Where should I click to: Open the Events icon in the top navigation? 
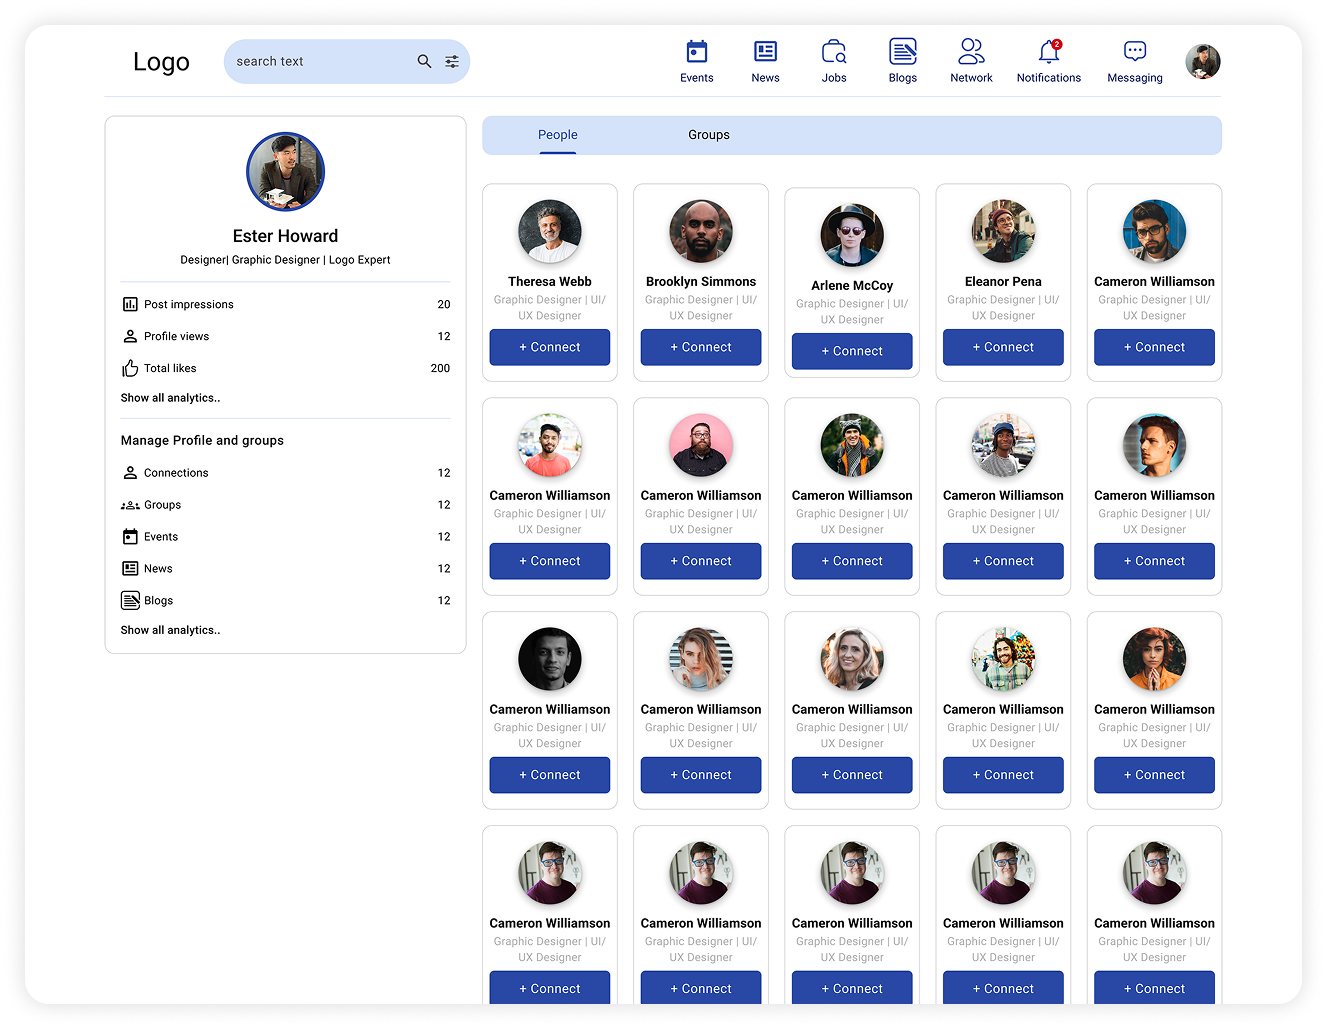[x=696, y=49]
